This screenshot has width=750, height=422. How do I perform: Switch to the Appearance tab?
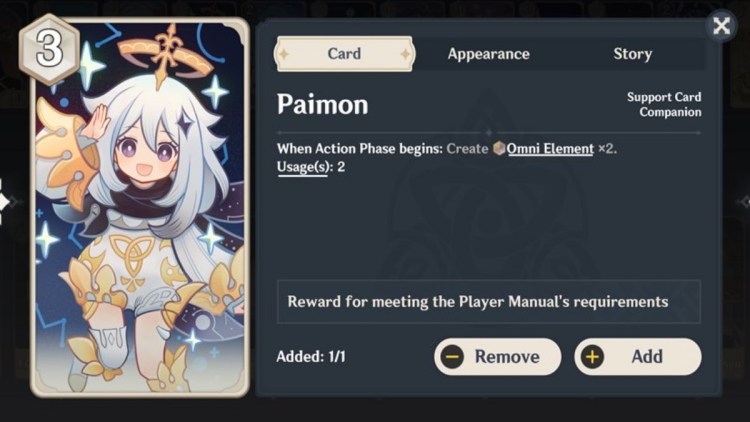(x=488, y=54)
